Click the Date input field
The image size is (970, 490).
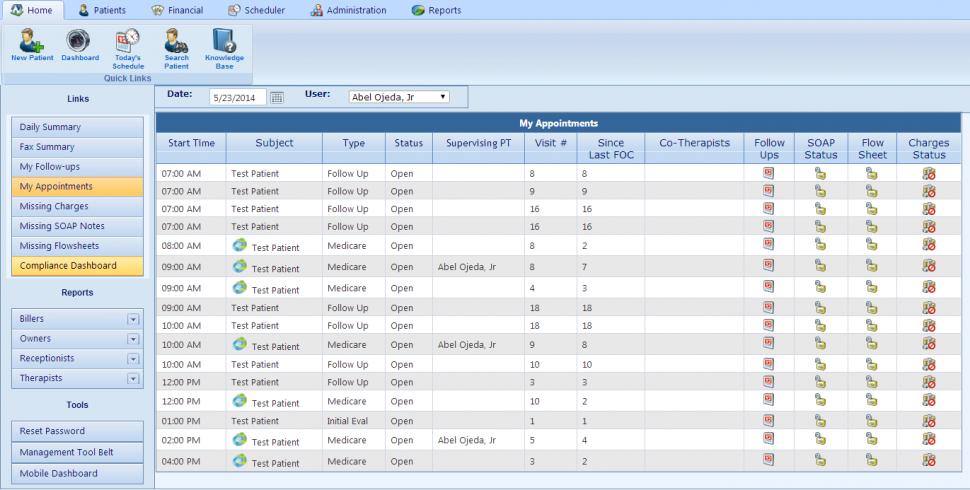point(238,98)
